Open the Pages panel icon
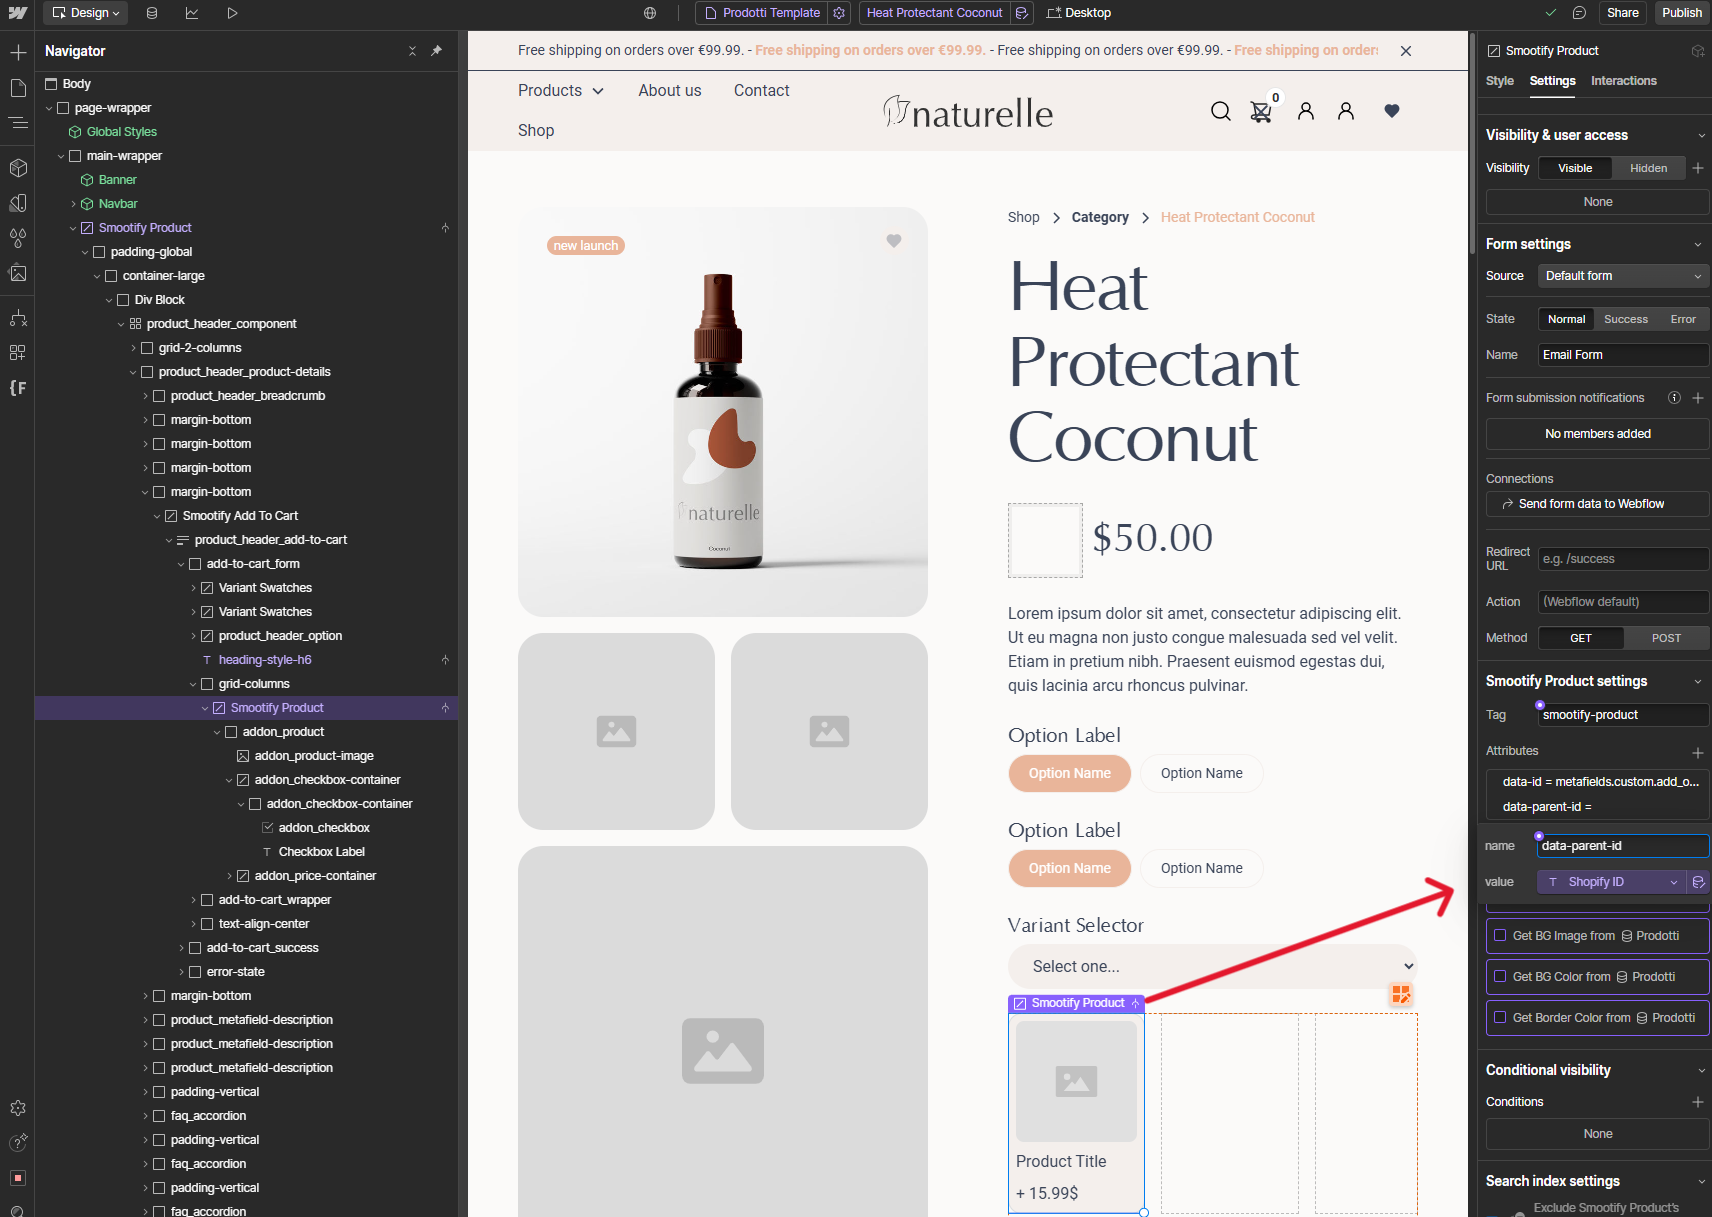 (18, 88)
